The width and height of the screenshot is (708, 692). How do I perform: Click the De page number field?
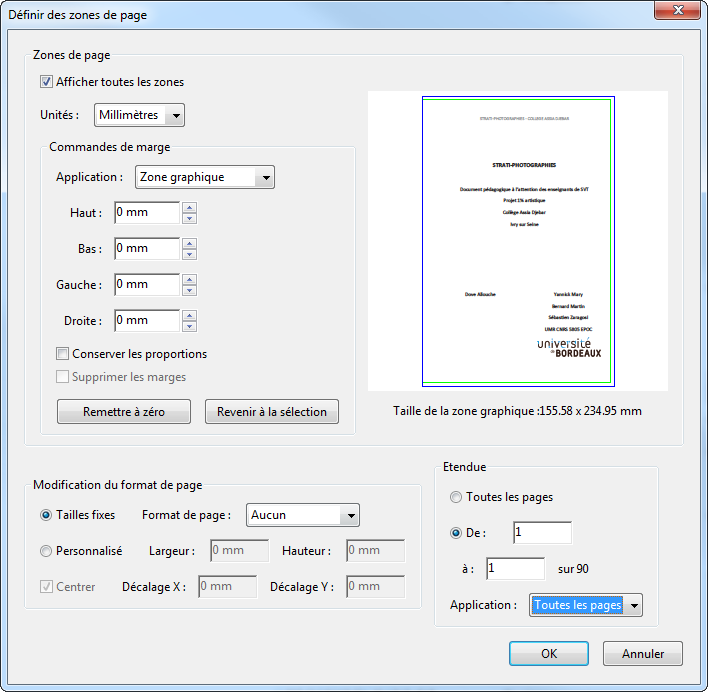542,533
